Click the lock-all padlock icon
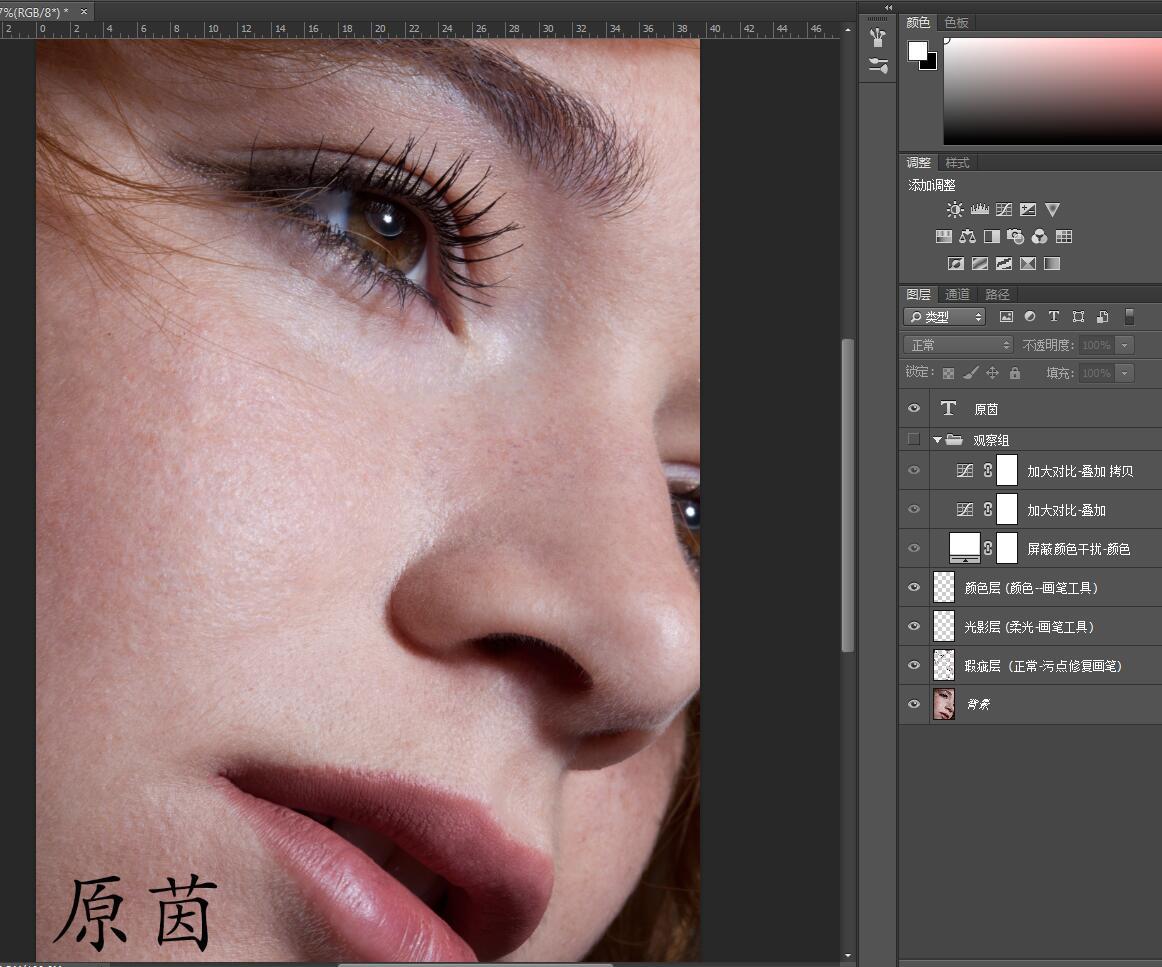Image resolution: width=1162 pixels, height=967 pixels. coord(1015,373)
